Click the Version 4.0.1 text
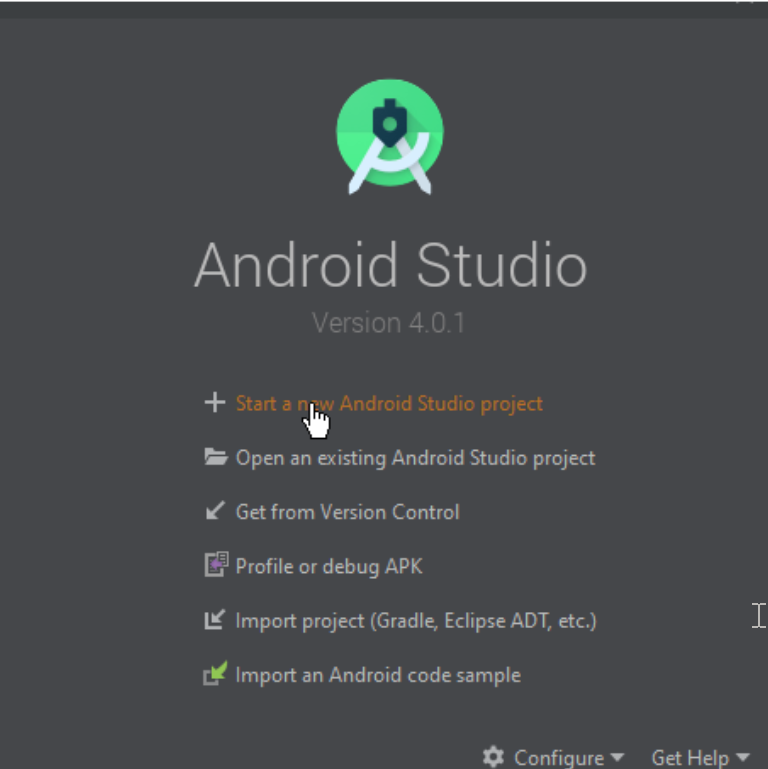Viewport: 768px width, 769px height. point(388,323)
